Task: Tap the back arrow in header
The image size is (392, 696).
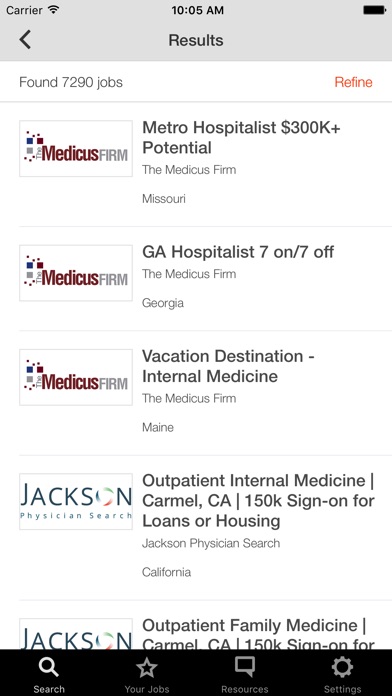Action: tap(25, 40)
